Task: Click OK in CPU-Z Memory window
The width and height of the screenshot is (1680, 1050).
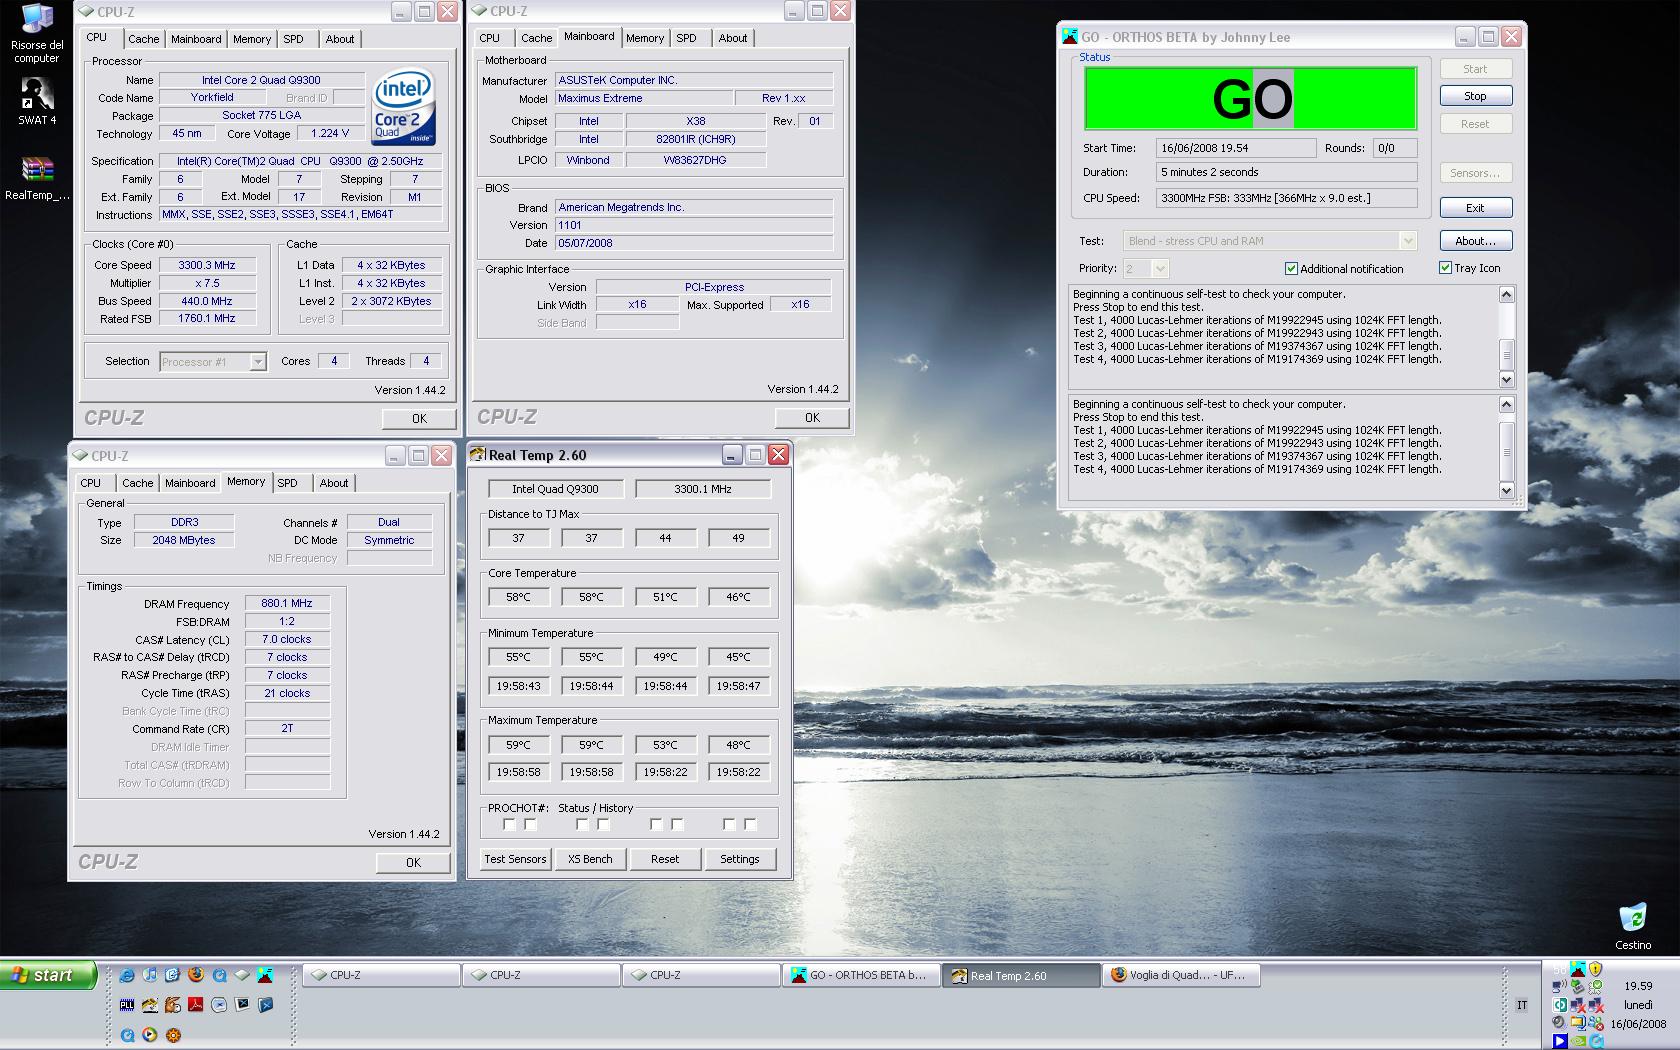Action: (413, 862)
